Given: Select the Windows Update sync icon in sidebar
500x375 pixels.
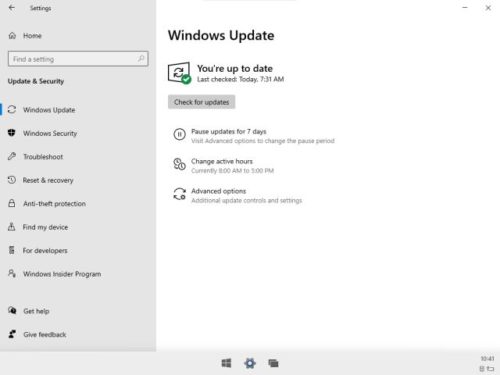Looking at the screenshot, I should pos(12,109).
